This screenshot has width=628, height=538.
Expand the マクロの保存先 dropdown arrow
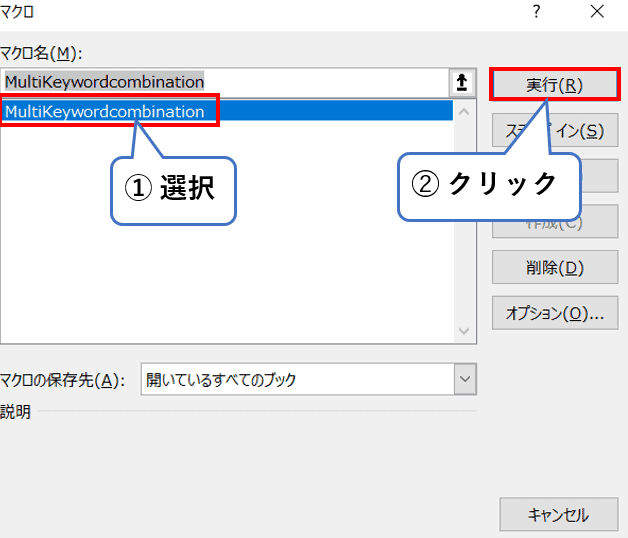[465, 379]
